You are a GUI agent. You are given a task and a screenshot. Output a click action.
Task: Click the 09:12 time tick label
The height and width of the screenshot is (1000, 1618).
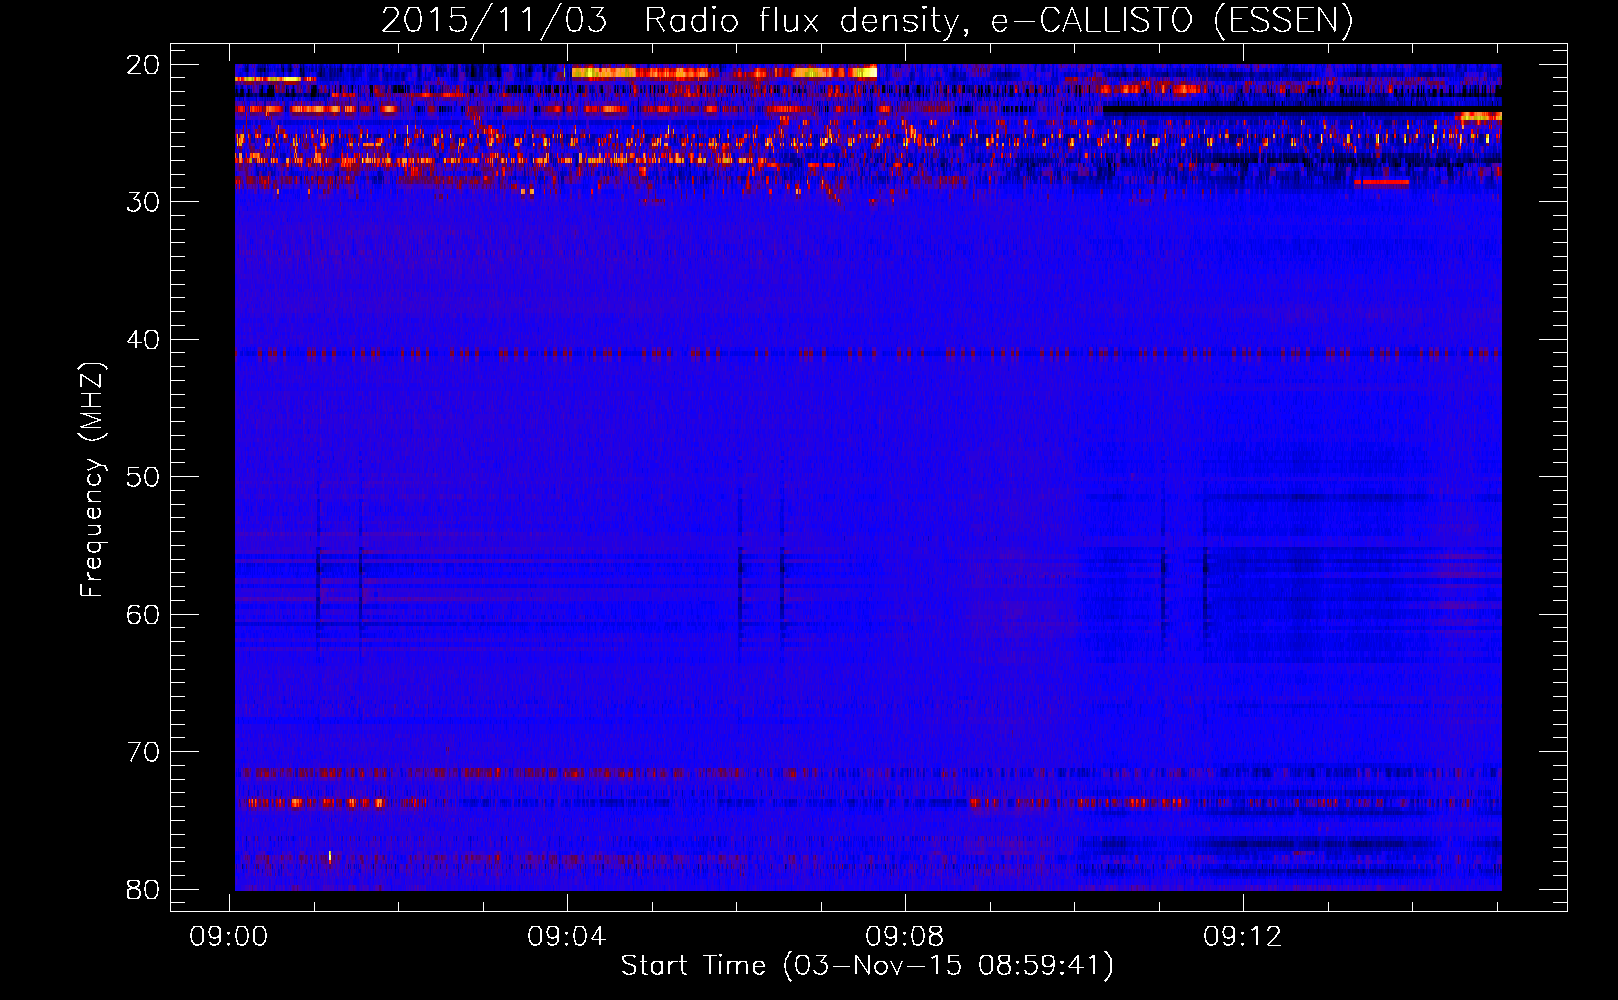tap(1243, 937)
